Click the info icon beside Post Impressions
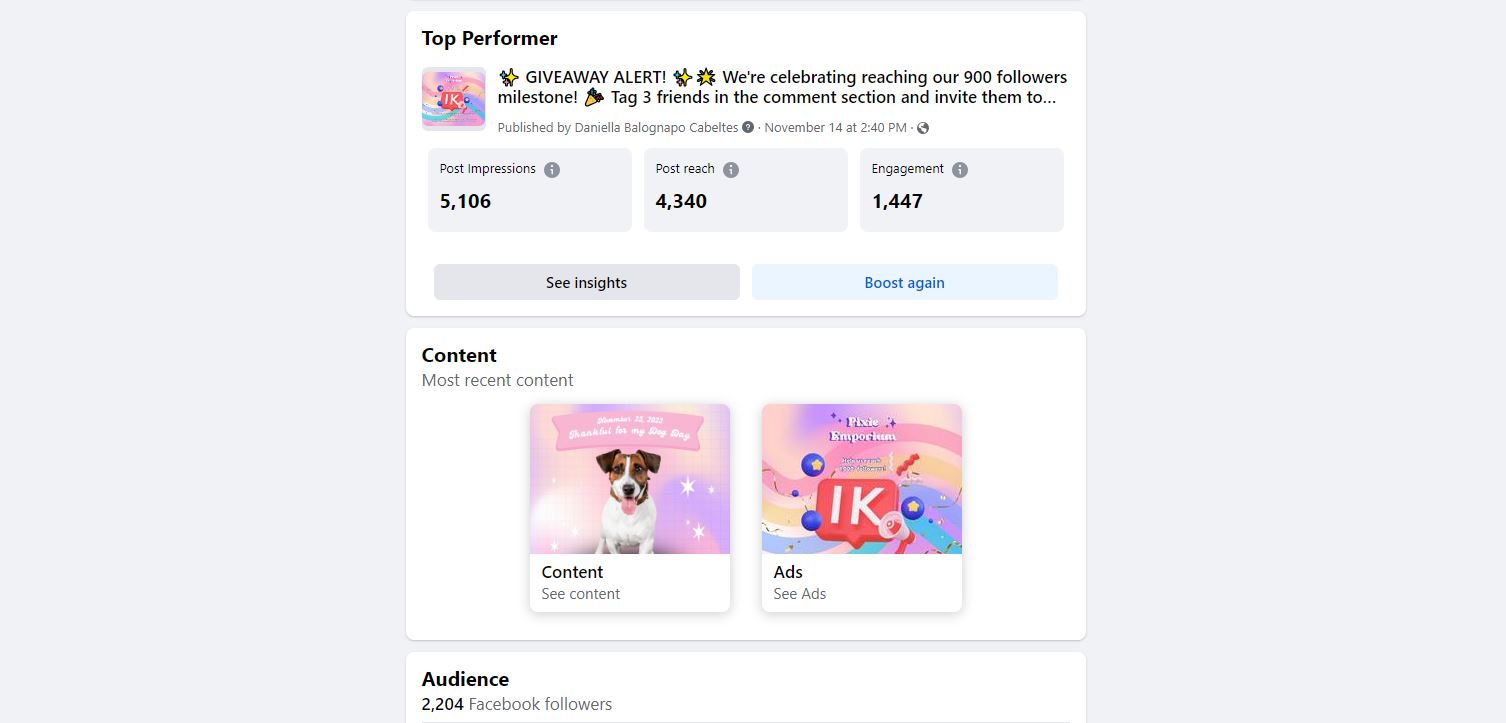Viewport: 1506px width, 723px height. pyautogui.click(x=552, y=170)
